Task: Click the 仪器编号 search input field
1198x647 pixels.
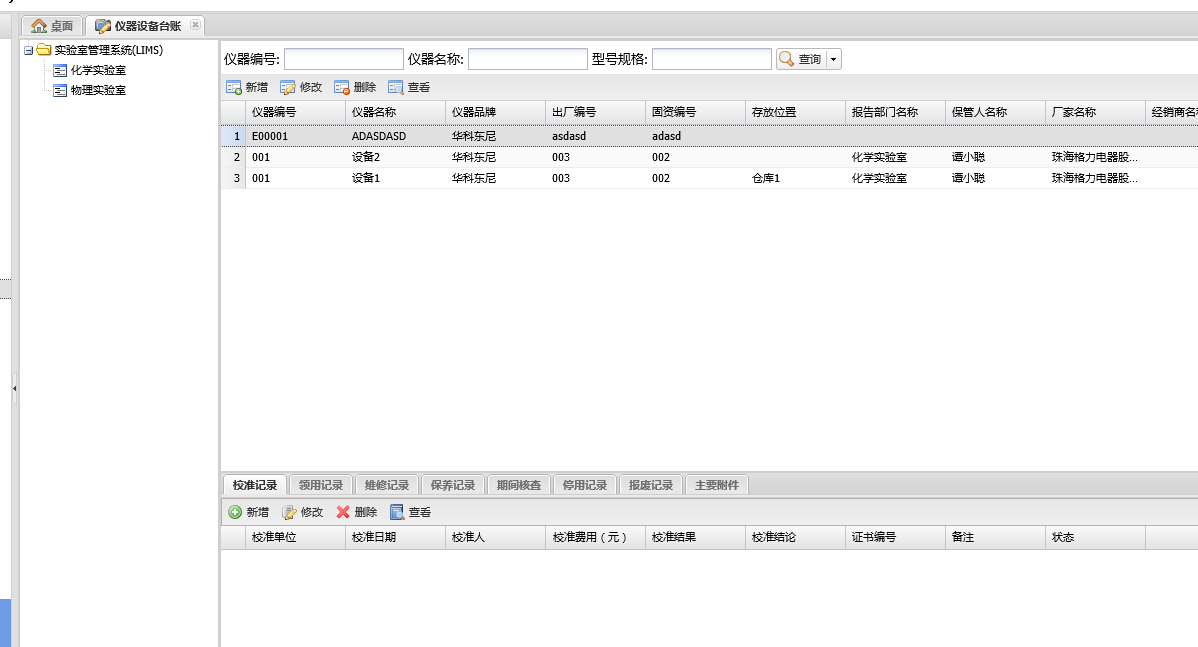Action: click(x=344, y=60)
